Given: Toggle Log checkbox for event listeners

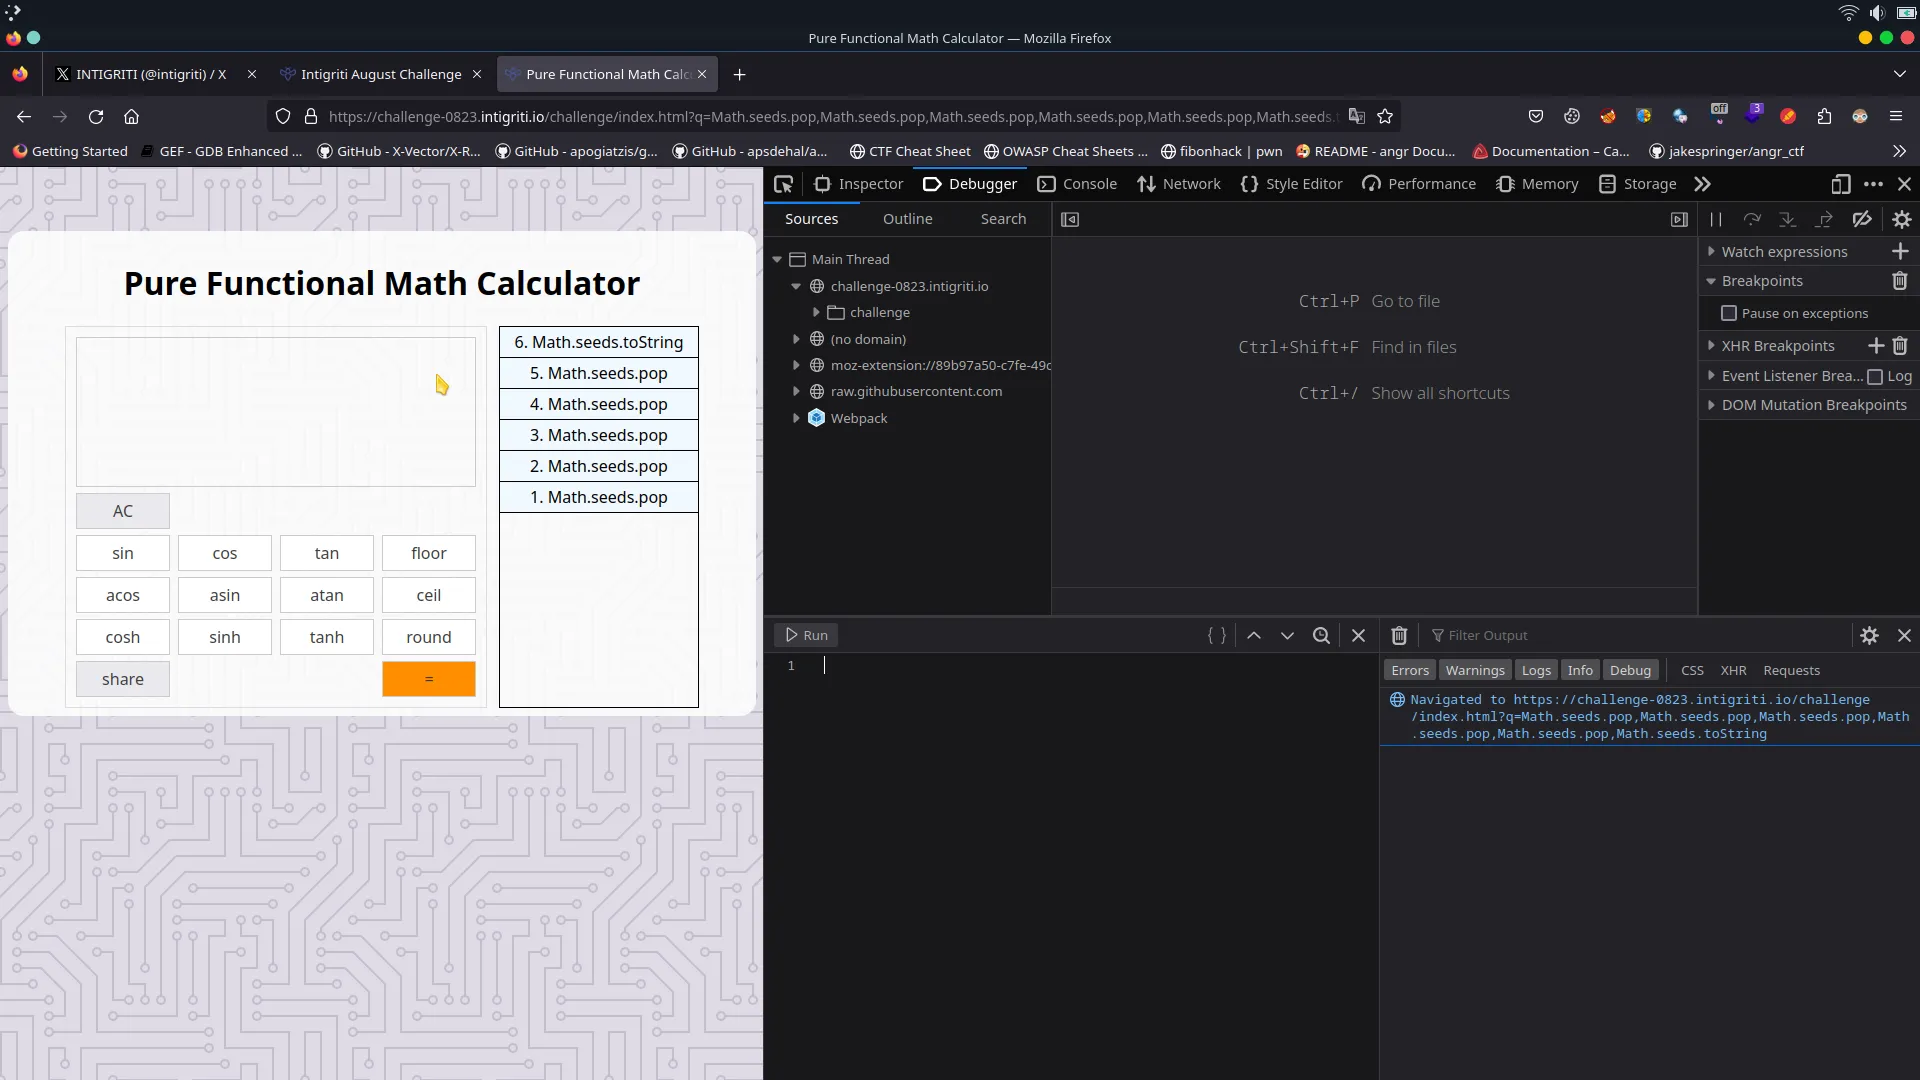Looking at the screenshot, I should (1875, 377).
